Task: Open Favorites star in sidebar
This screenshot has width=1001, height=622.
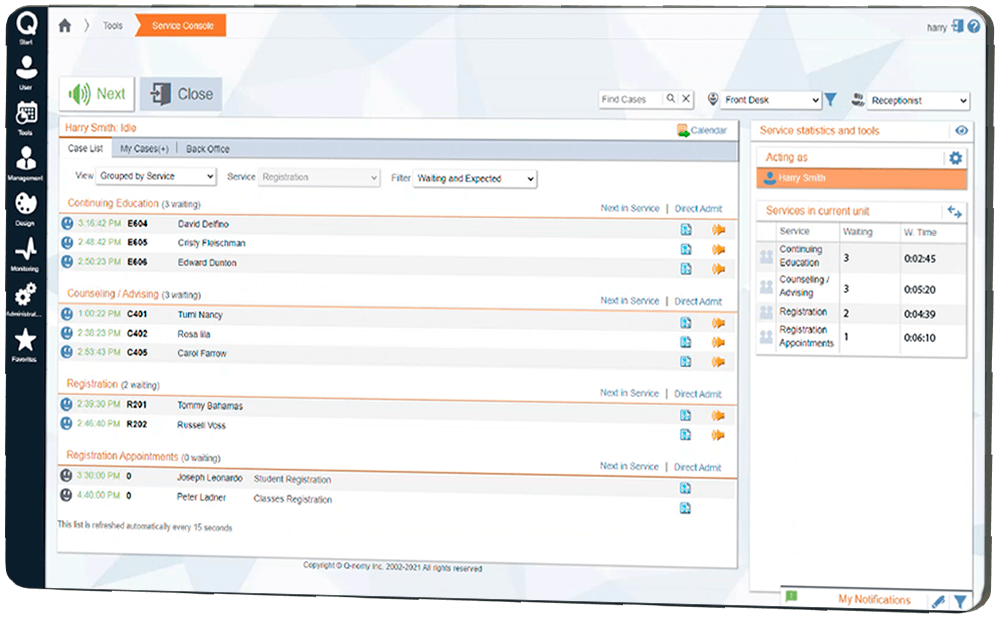Action: 25,342
